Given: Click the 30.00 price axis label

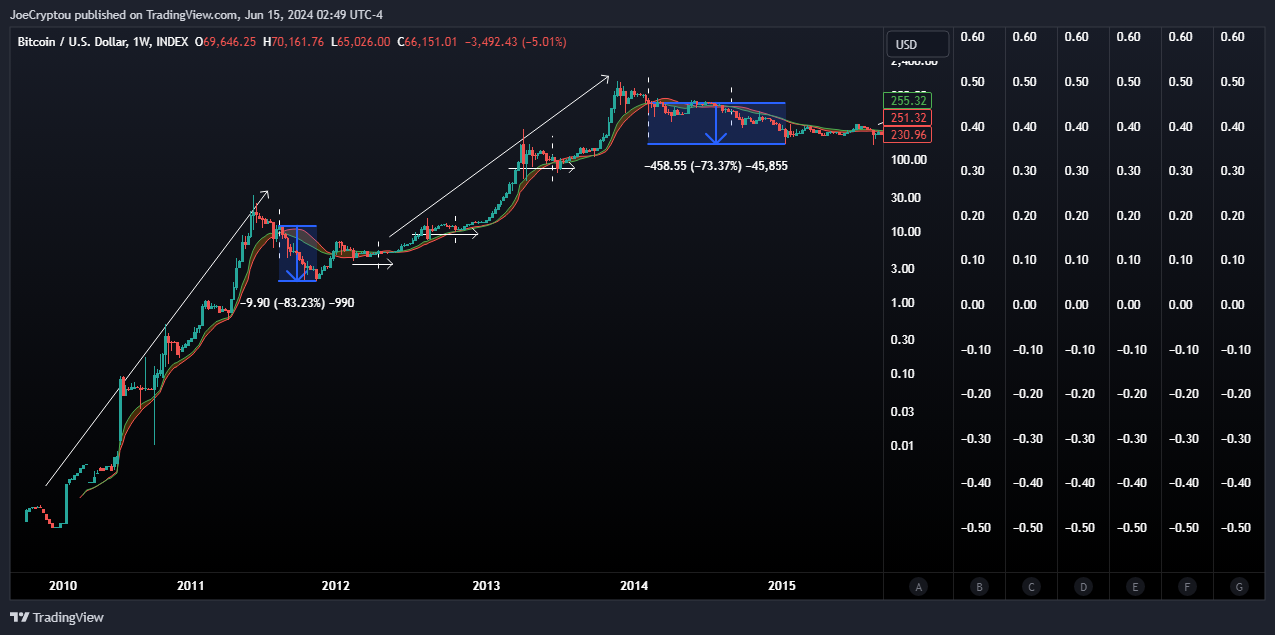Looking at the screenshot, I should 906,197.
